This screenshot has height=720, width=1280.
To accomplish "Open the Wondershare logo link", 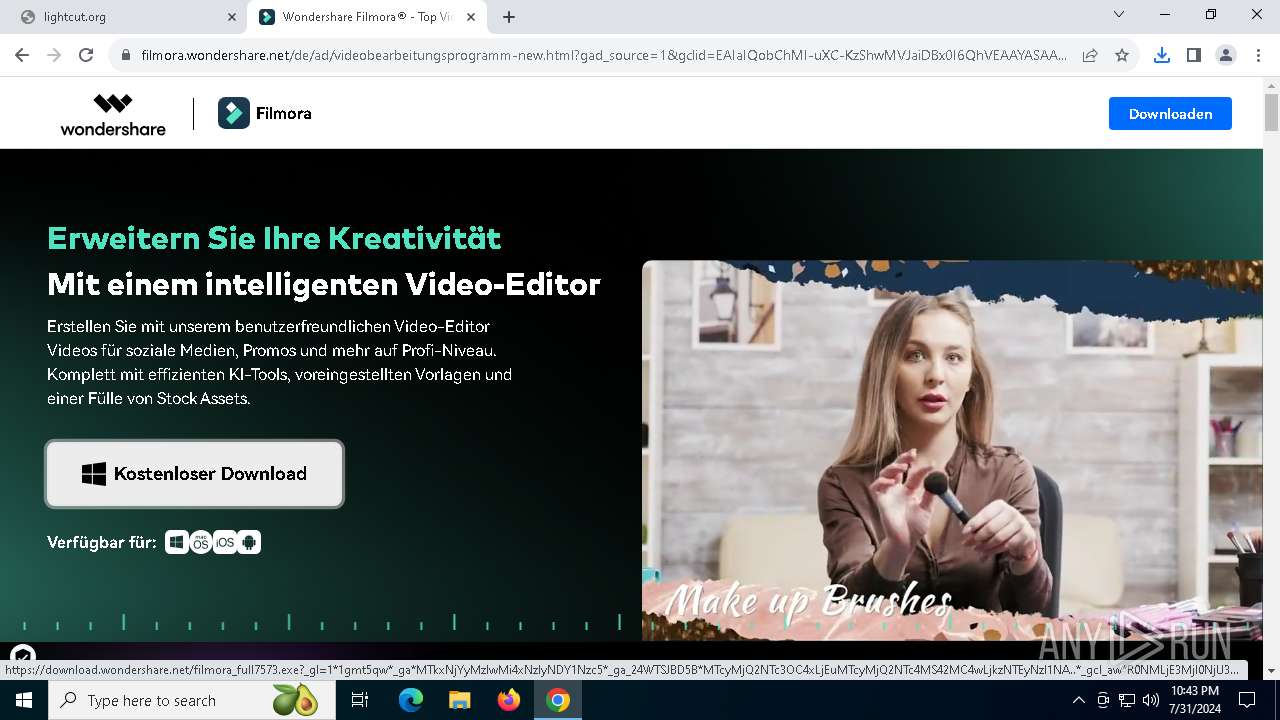I will (x=113, y=114).
